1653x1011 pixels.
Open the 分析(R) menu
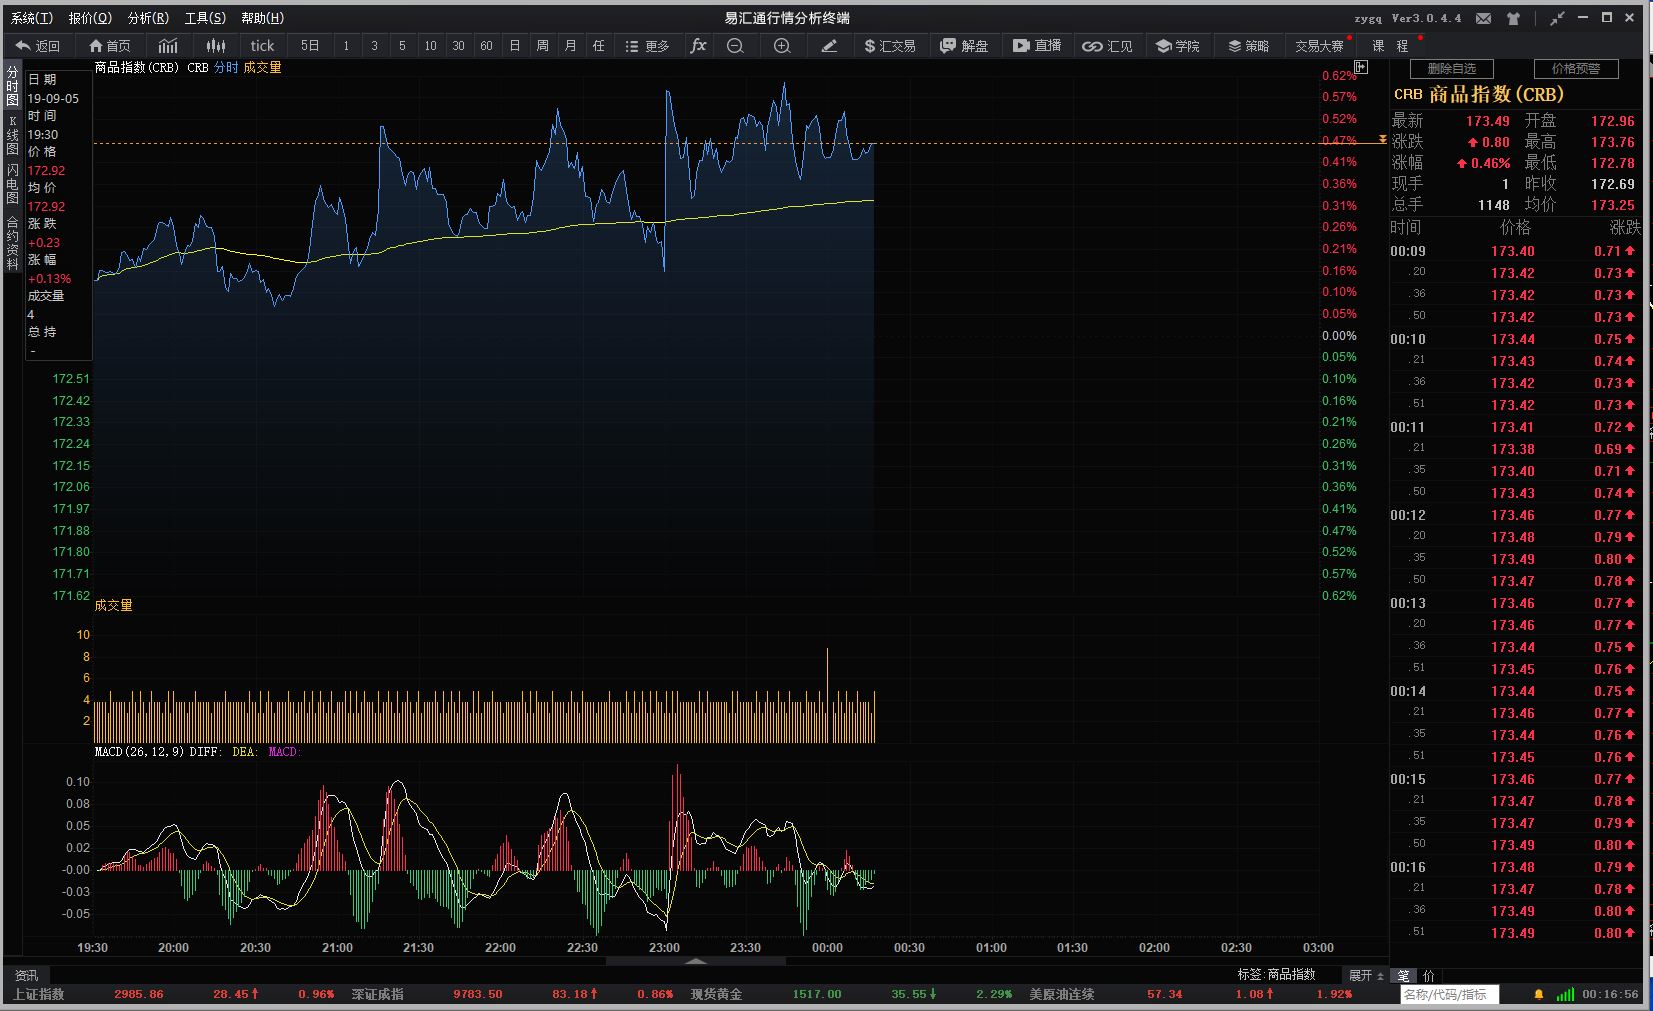click(x=148, y=18)
